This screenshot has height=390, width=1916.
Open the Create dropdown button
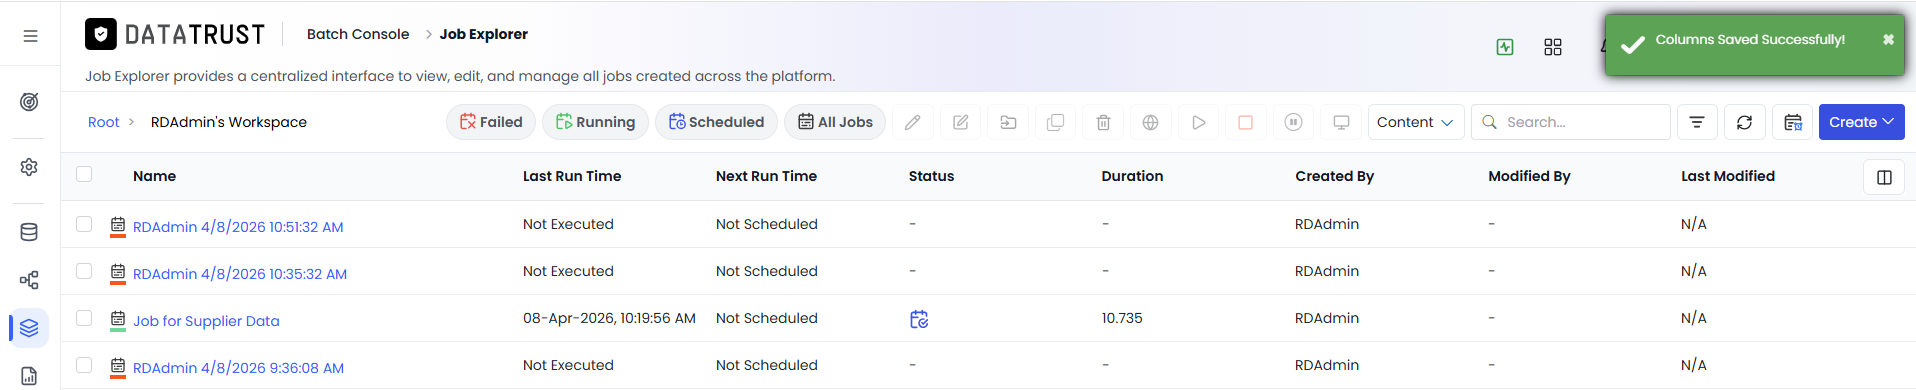tap(1861, 122)
